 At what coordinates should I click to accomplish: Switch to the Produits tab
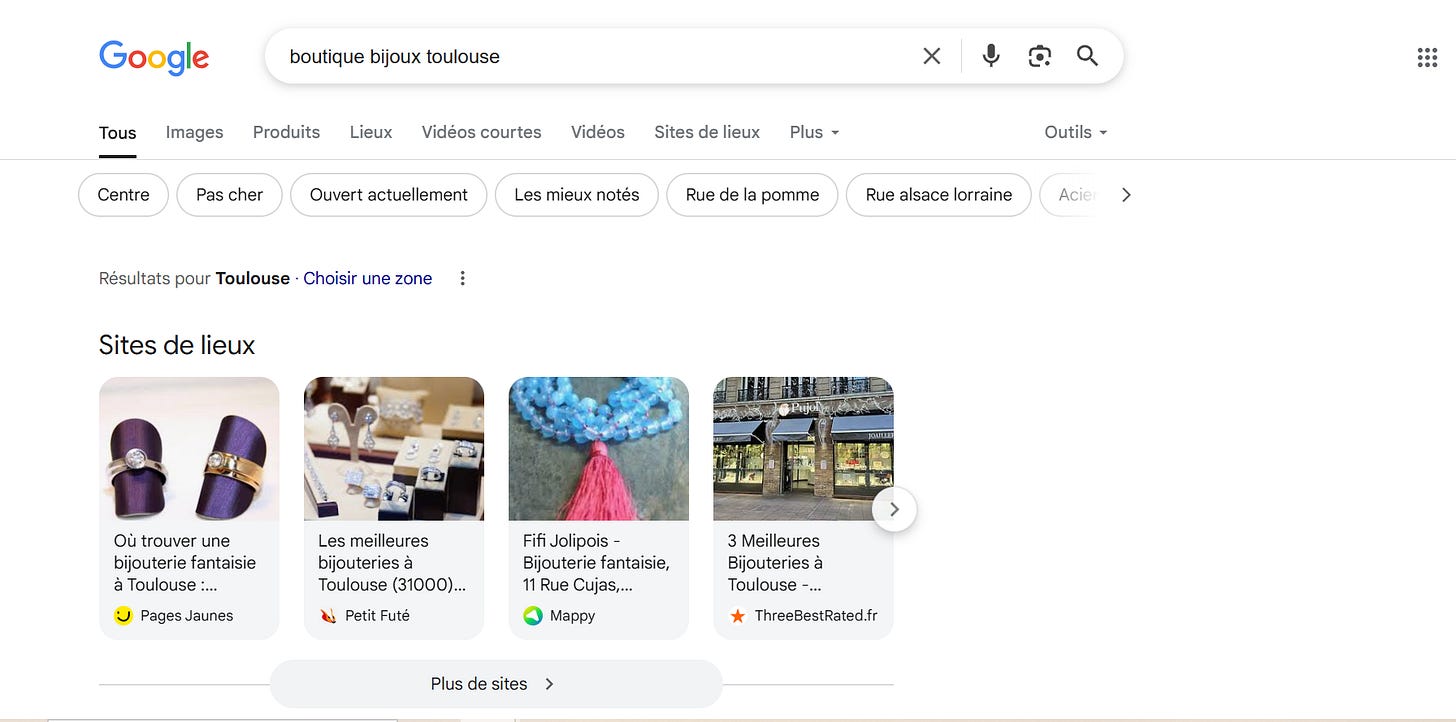286,132
